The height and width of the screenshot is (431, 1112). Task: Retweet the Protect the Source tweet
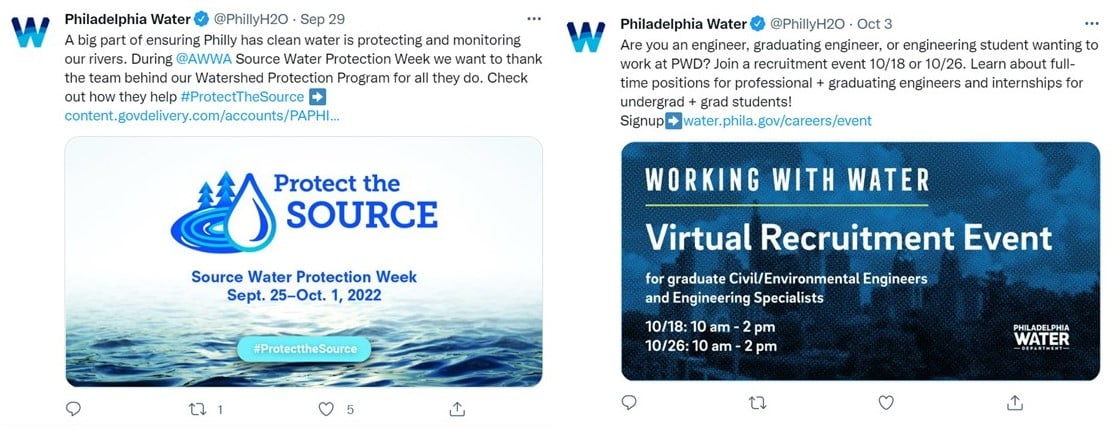pyautogui.click(x=199, y=408)
